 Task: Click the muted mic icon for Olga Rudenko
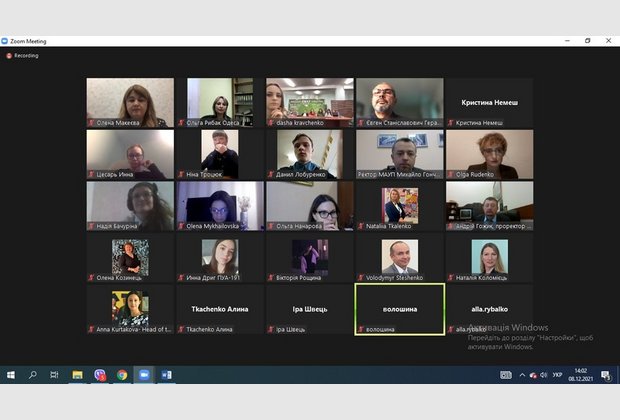[x=450, y=174]
